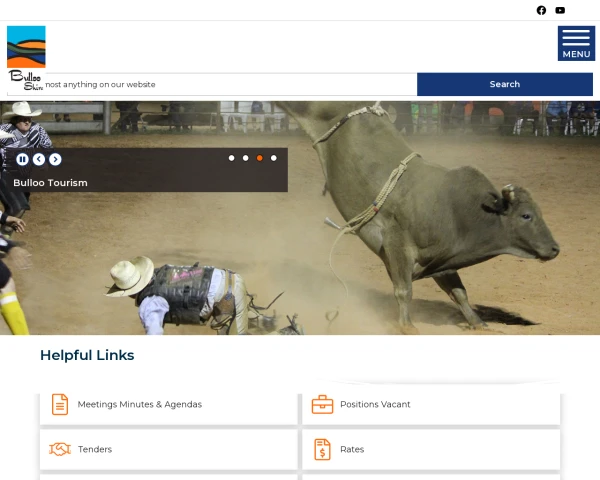Click the dollar invoice icon for Rates
Image resolution: width=600 pixels, height=480 pixels.
tap(322, 449)
